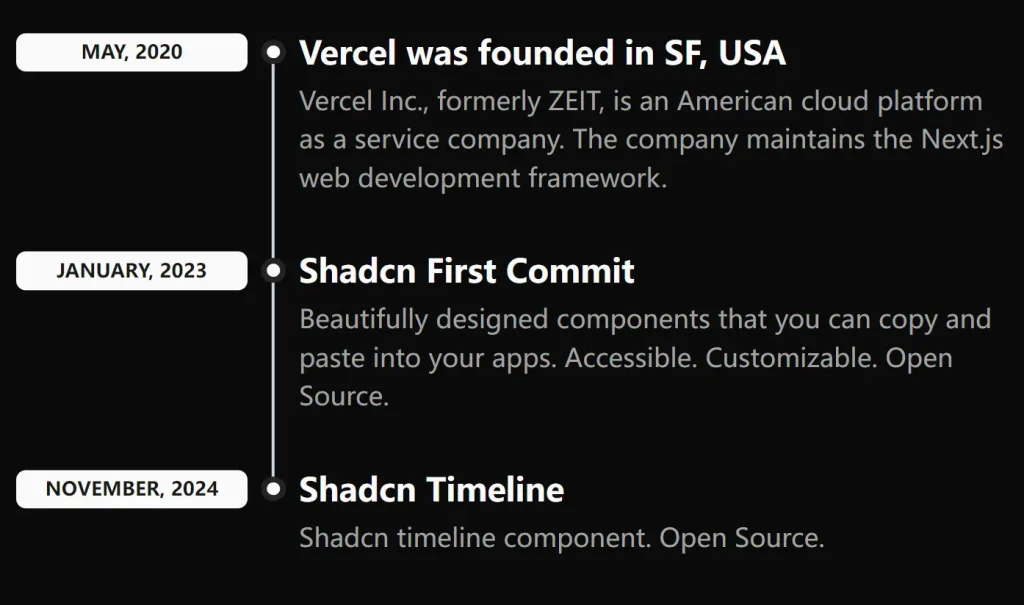Screen dimensions: 1024x605
Task: Click the JANUARY, 2023 date pill
Action: point(131,270)
